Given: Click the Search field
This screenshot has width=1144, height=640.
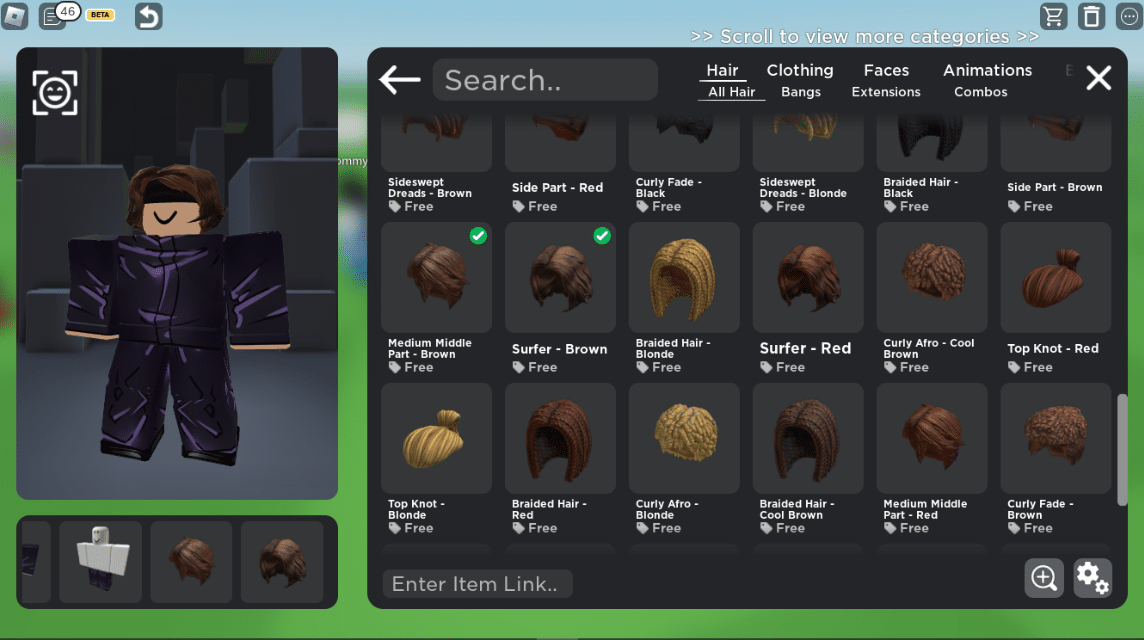Looking at the screenshot, I should pyautogui.click(x=545, y=79).
